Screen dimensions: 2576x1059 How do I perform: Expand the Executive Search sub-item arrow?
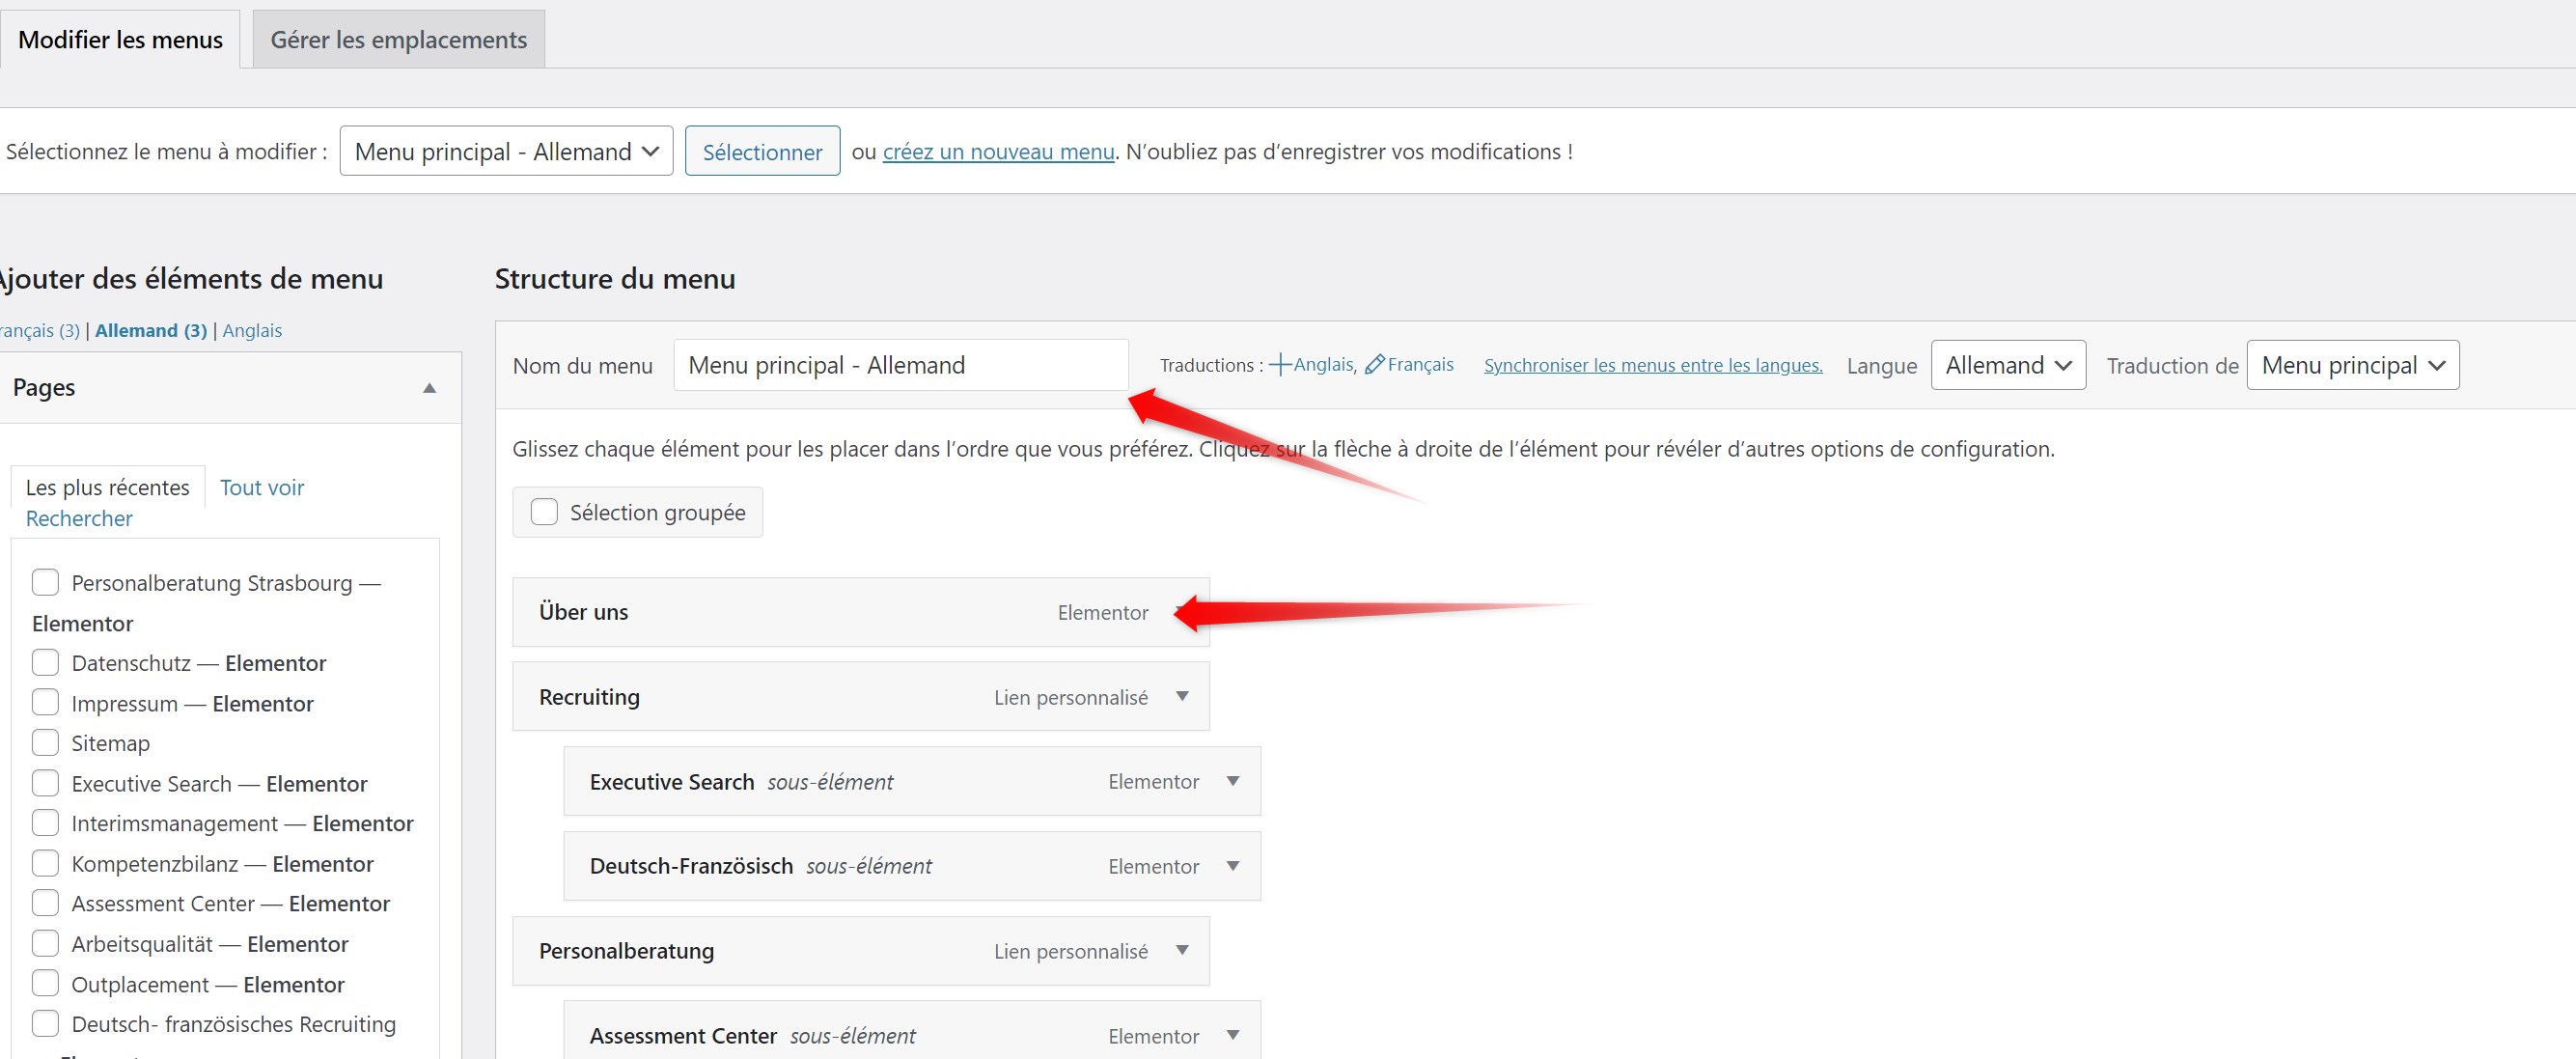point(1233,781)
